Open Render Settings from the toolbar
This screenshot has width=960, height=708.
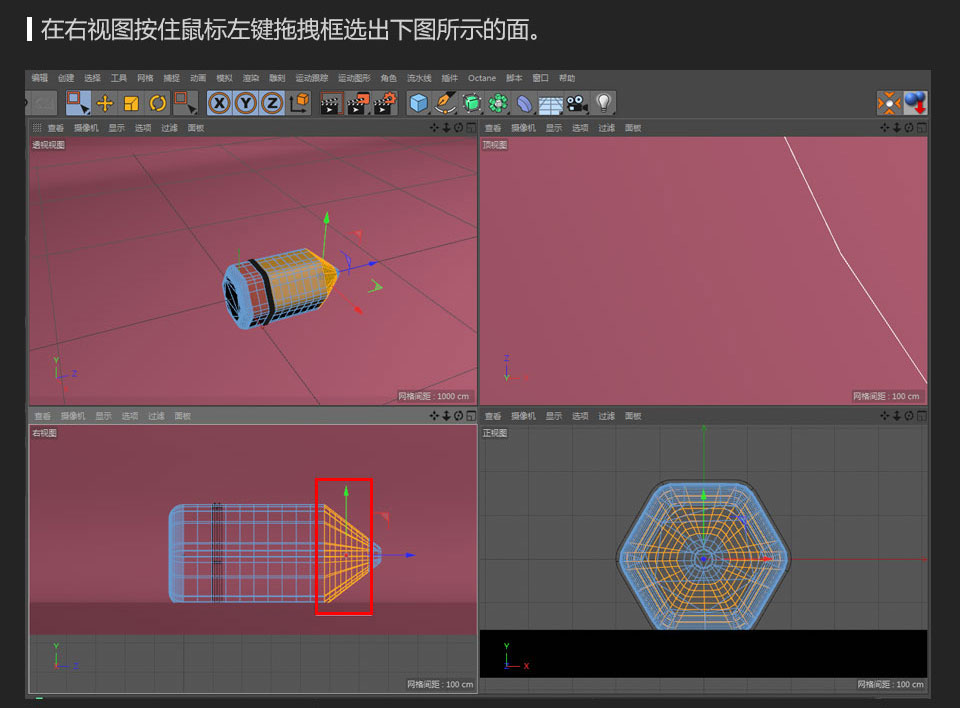click(x=383, y=103)
